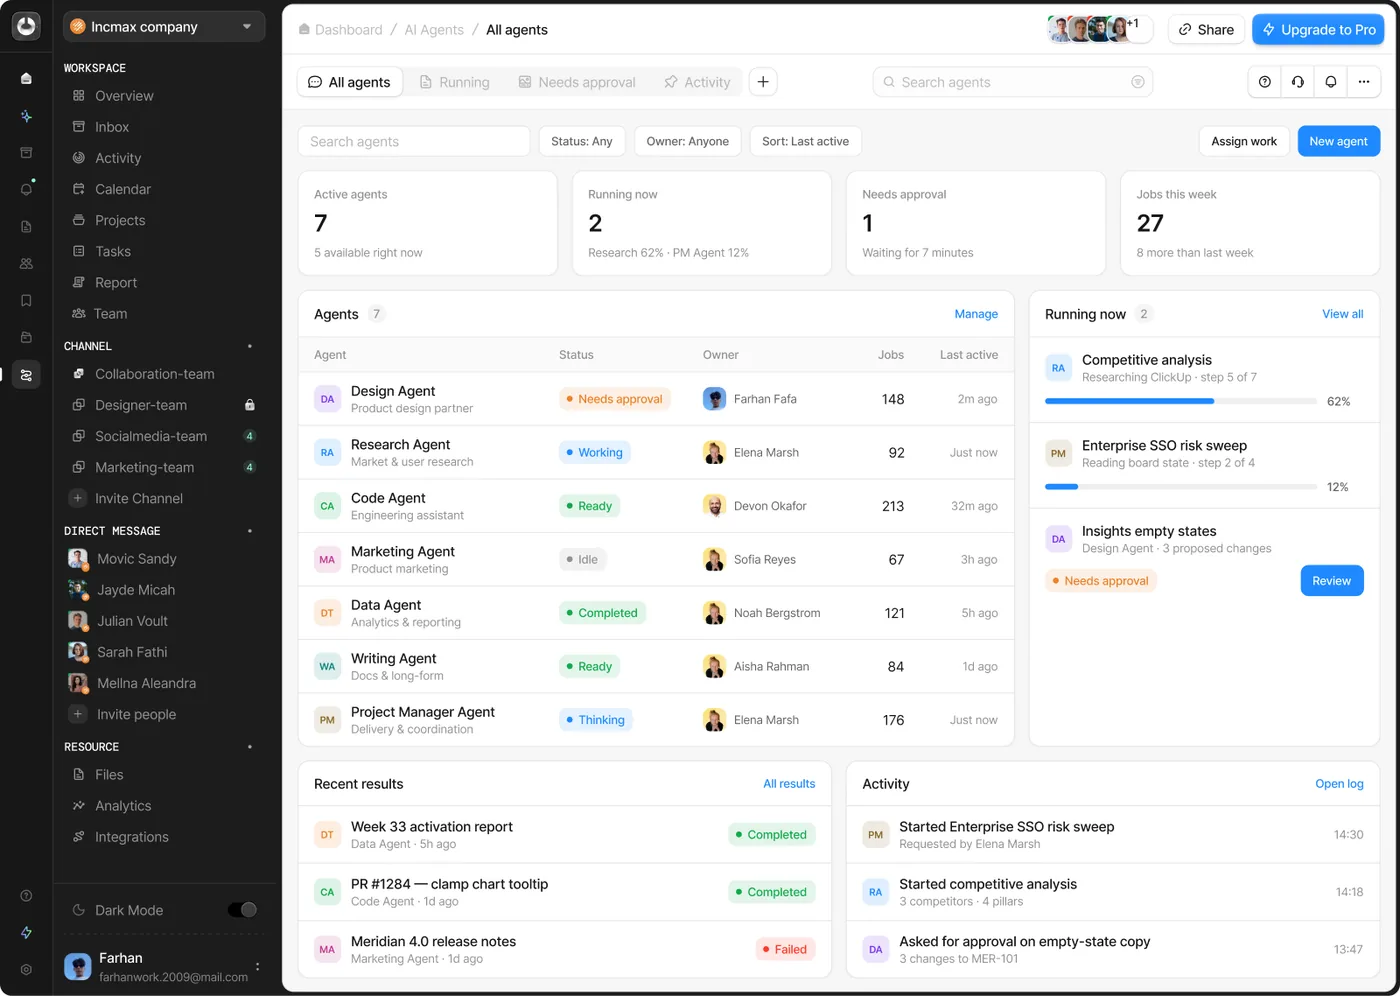Click the bookmark icon in left rail
The height and width of the screenshot is (996, 1400).
click(26, 301)
